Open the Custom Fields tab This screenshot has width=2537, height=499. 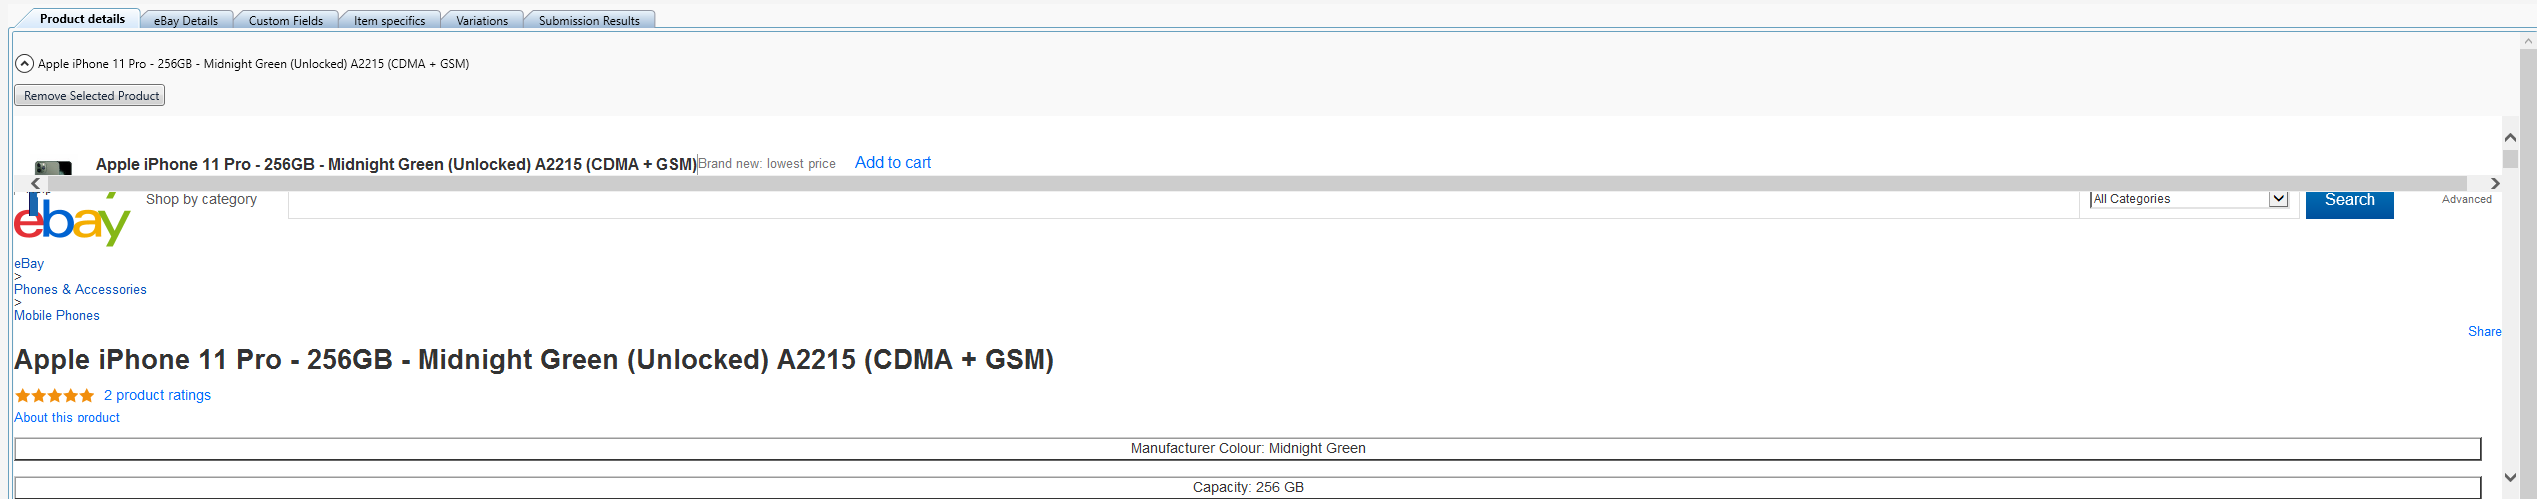286,20
